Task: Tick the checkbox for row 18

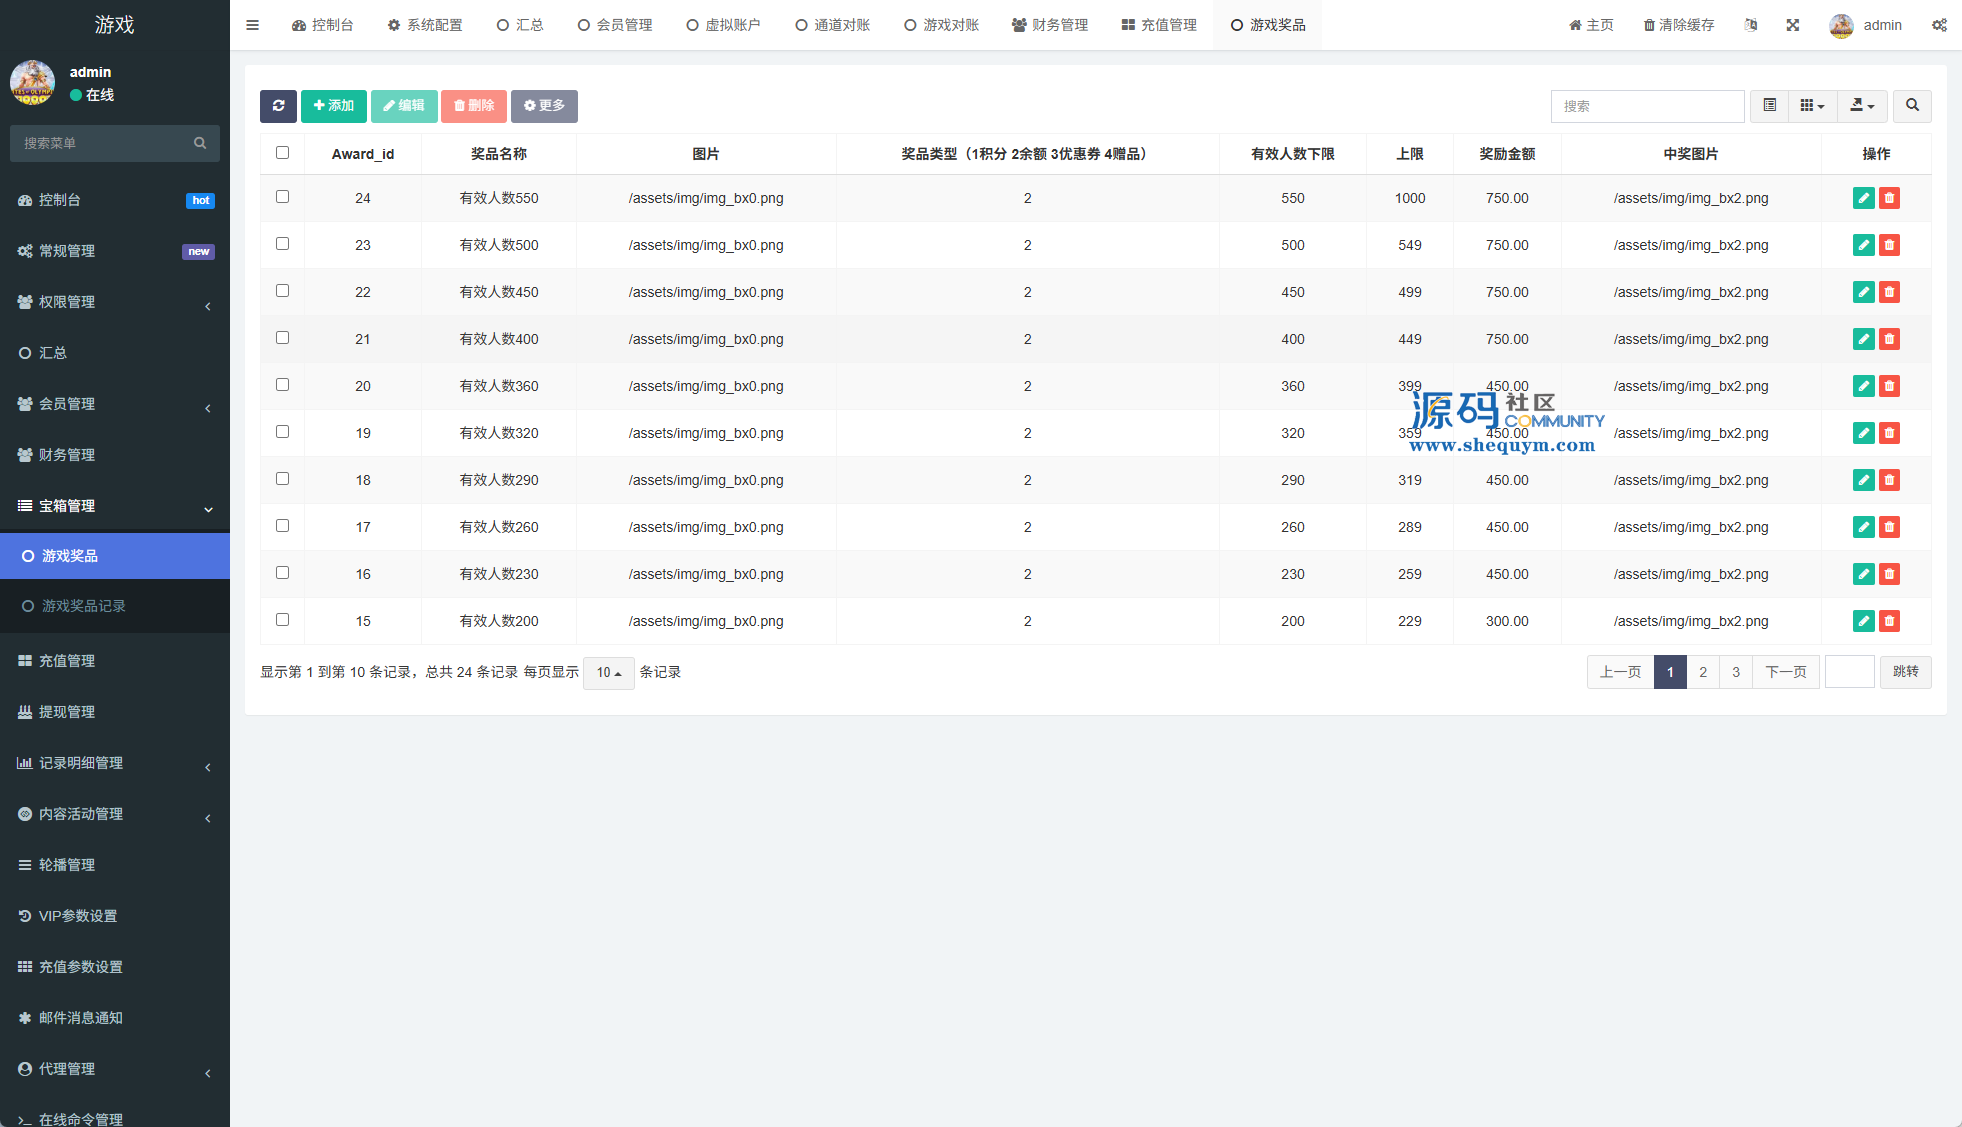Action: pos(282,479)
